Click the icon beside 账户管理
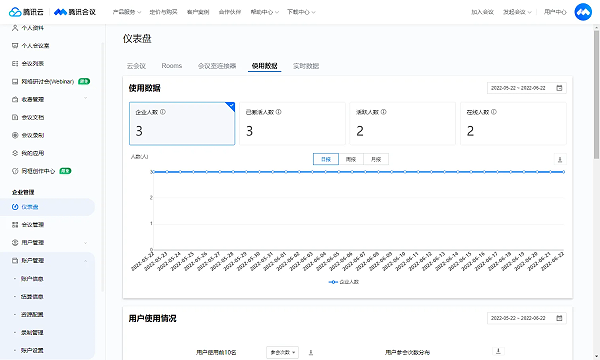The image size is (600, 360). click(15, 261)
